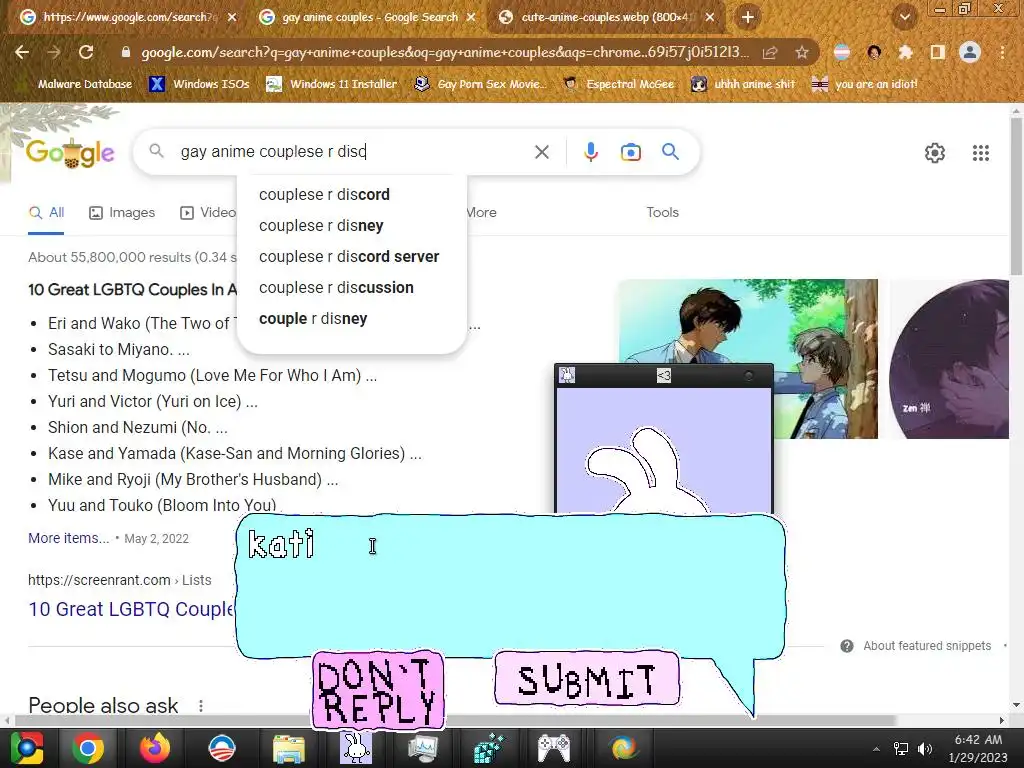Open the Espectral McGee bookmark
This screenshot has width=1024, height=768.
tap(618, 84)
